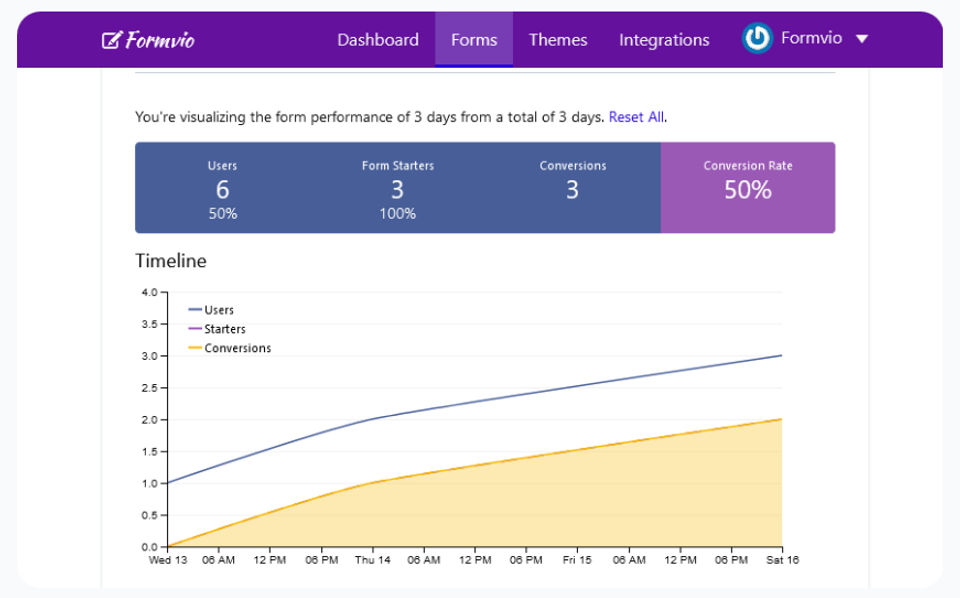Toggle the Users series in chart legend
This screenshot has width=960, height=598.
(x=211, y=310)
